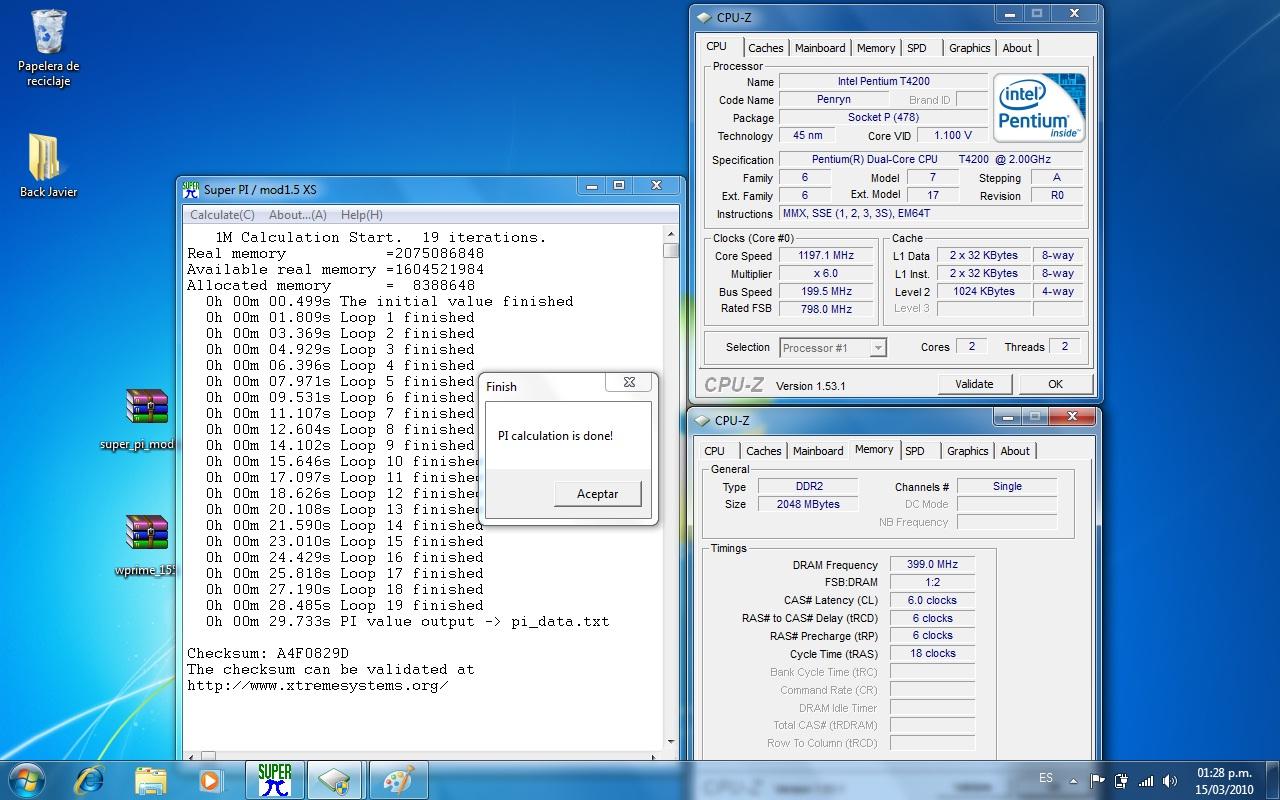Click Intel Pentium inside logo
Viewport: 1280px width, 800px height.
(x=1040, y=107)
